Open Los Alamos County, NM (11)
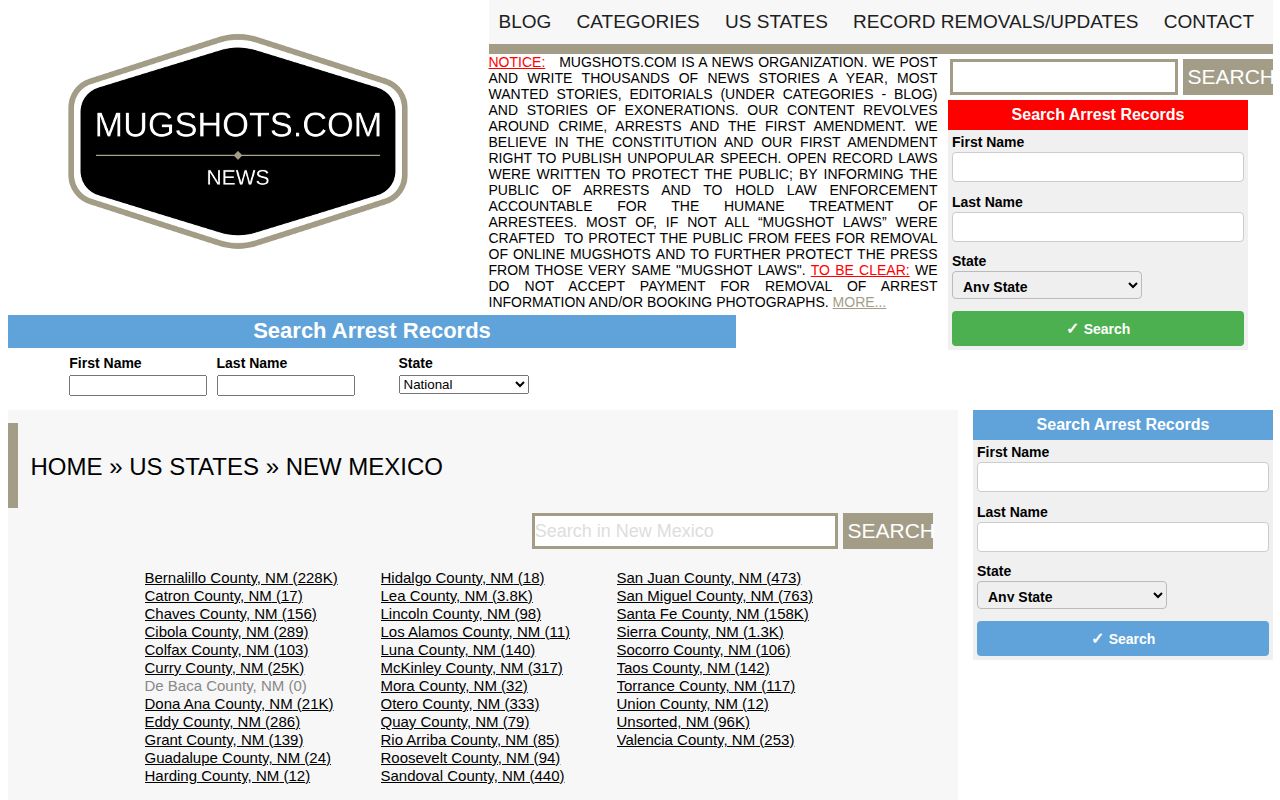The image size is (1280, 800). [x=475, y=632]
